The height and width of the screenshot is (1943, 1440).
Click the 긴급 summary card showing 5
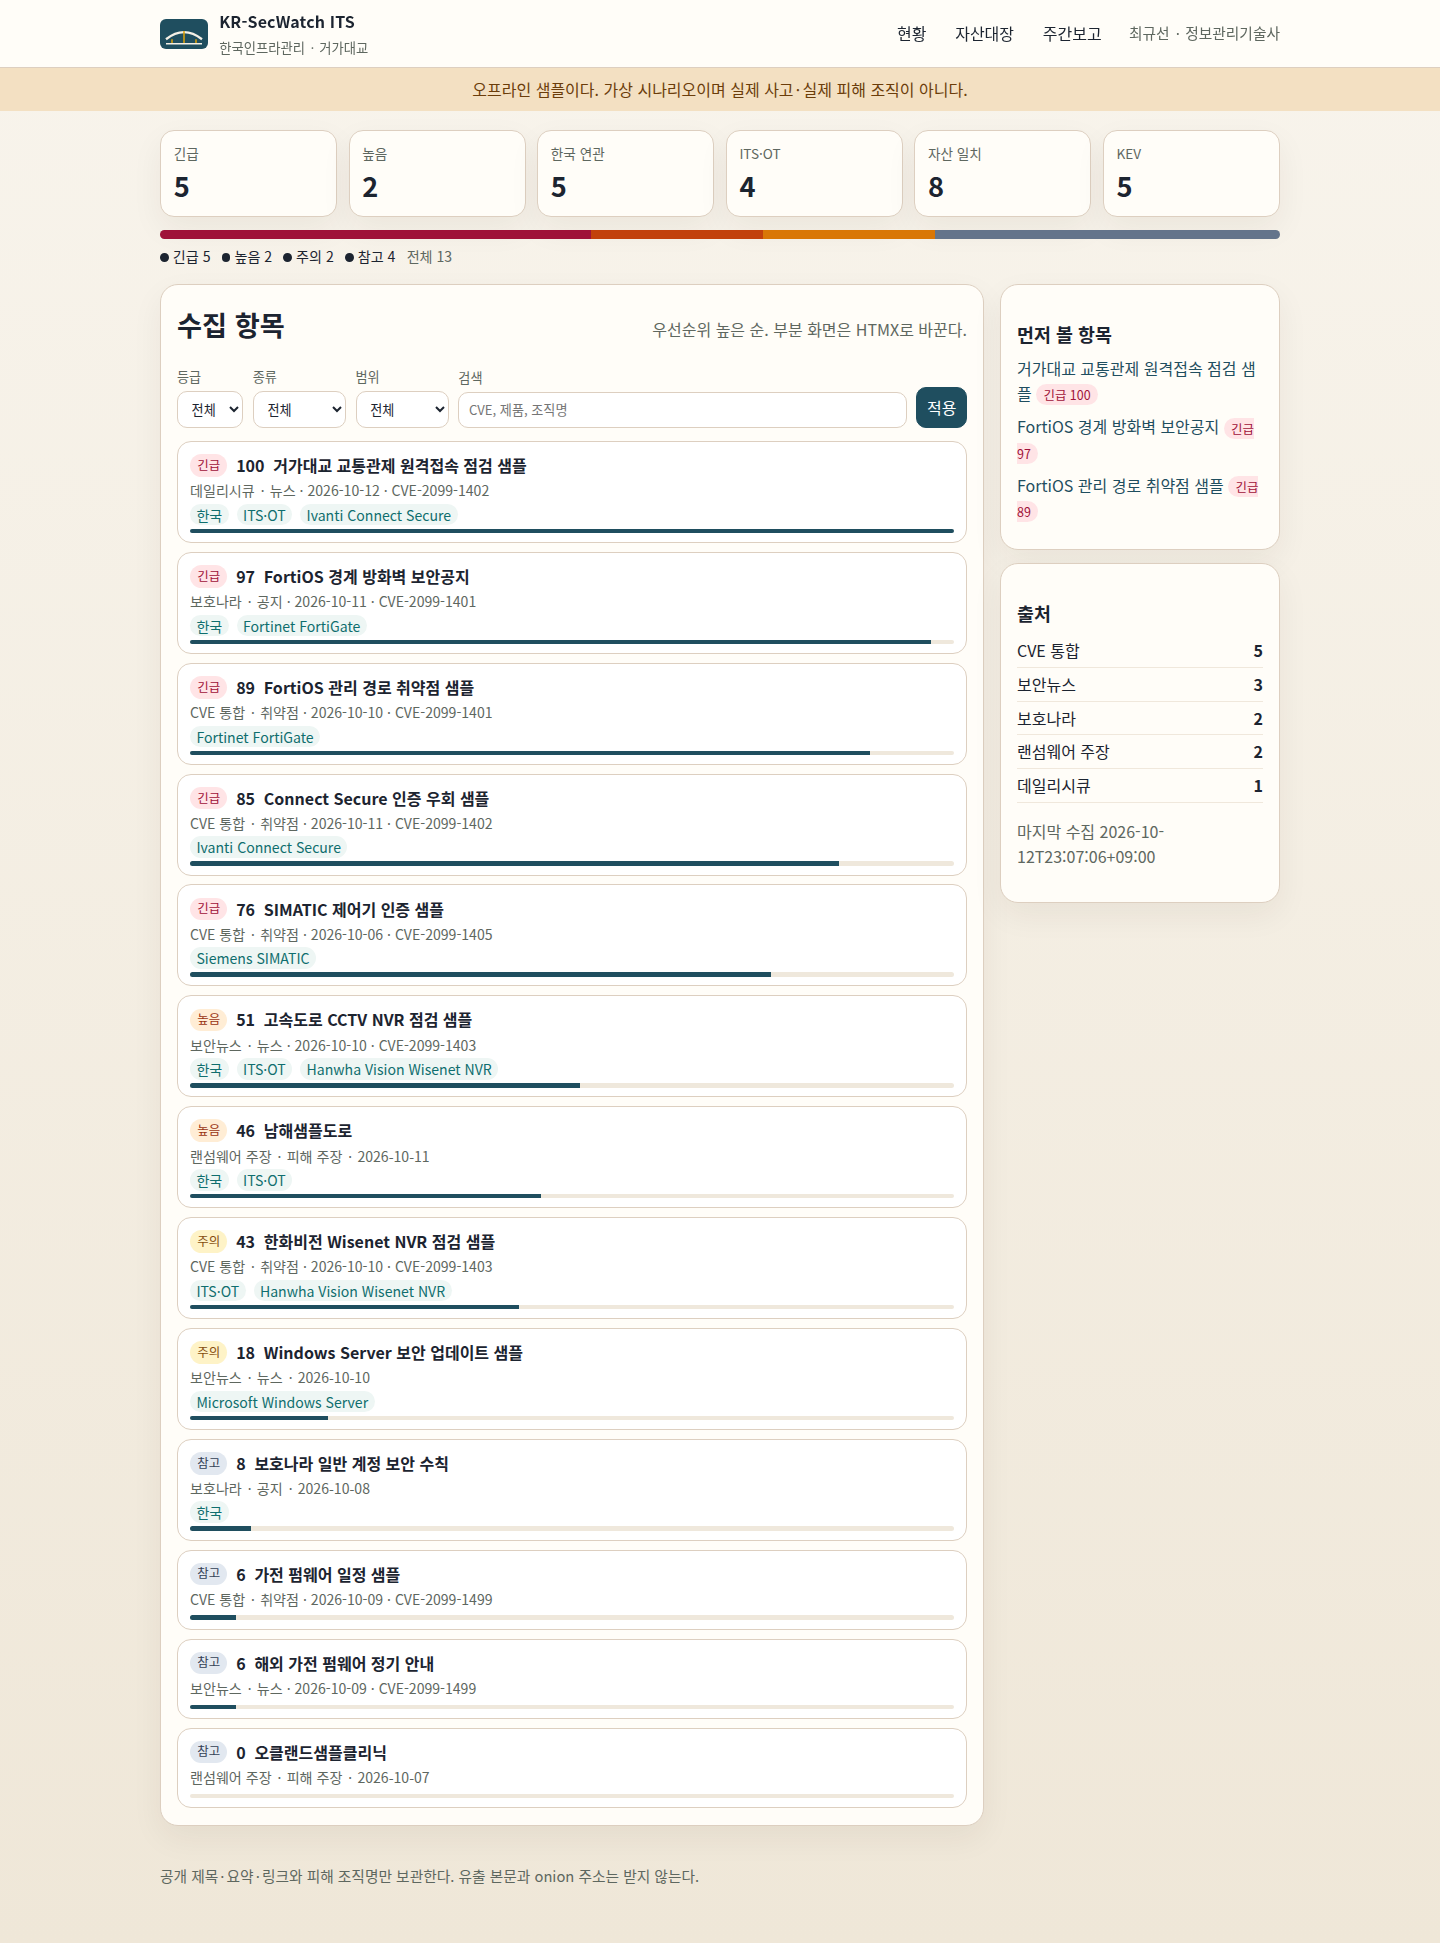point(248,173)
